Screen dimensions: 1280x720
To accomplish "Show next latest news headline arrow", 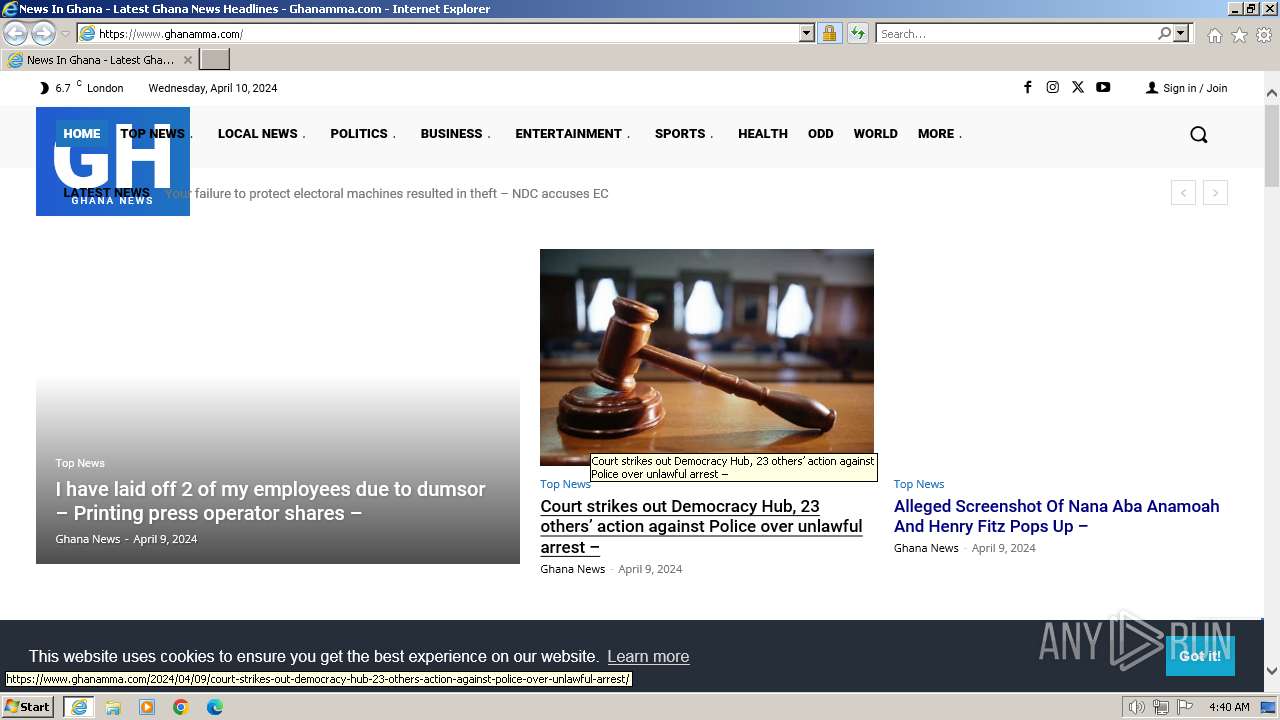I will tap(1215, 193).
